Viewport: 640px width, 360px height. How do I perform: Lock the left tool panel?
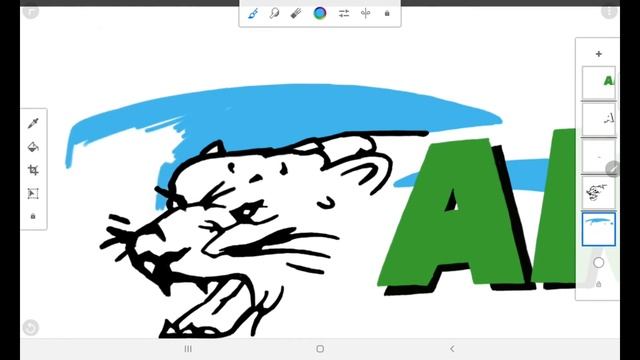pos(33,216)
